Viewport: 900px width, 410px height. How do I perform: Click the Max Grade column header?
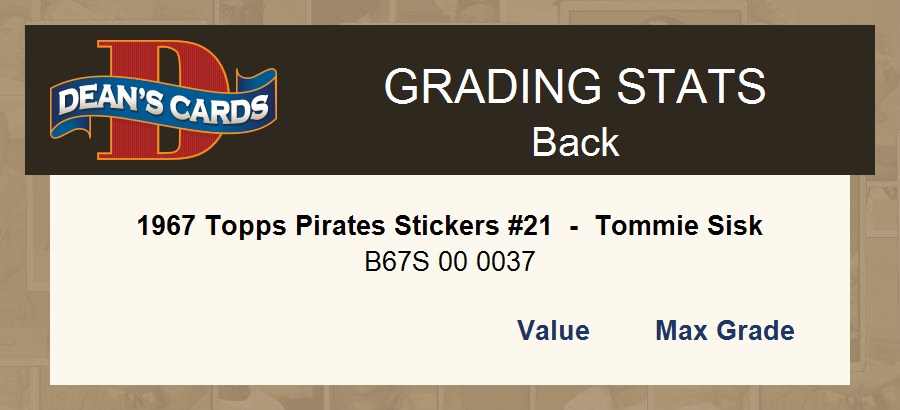(725, 331)
